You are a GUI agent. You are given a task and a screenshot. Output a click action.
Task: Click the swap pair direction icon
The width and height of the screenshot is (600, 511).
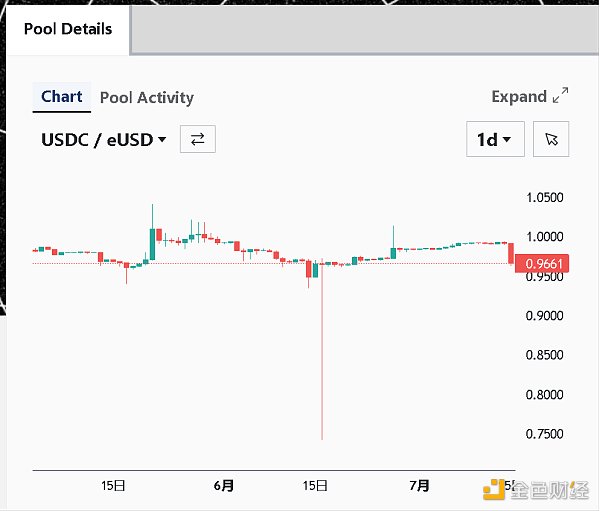[197, 139]
